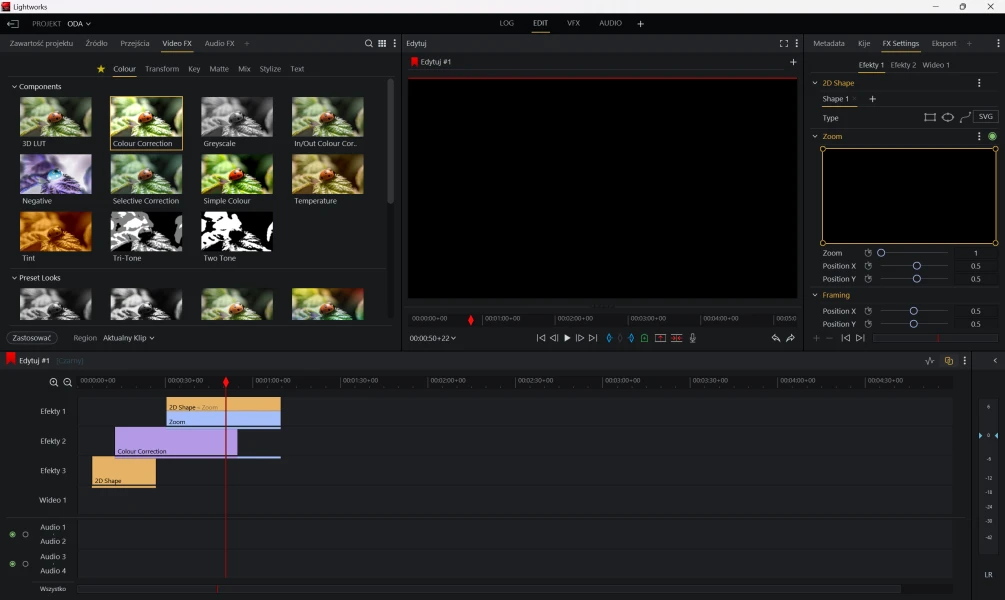
Task: Click the SVG shape type button
Action: [986, 118]
